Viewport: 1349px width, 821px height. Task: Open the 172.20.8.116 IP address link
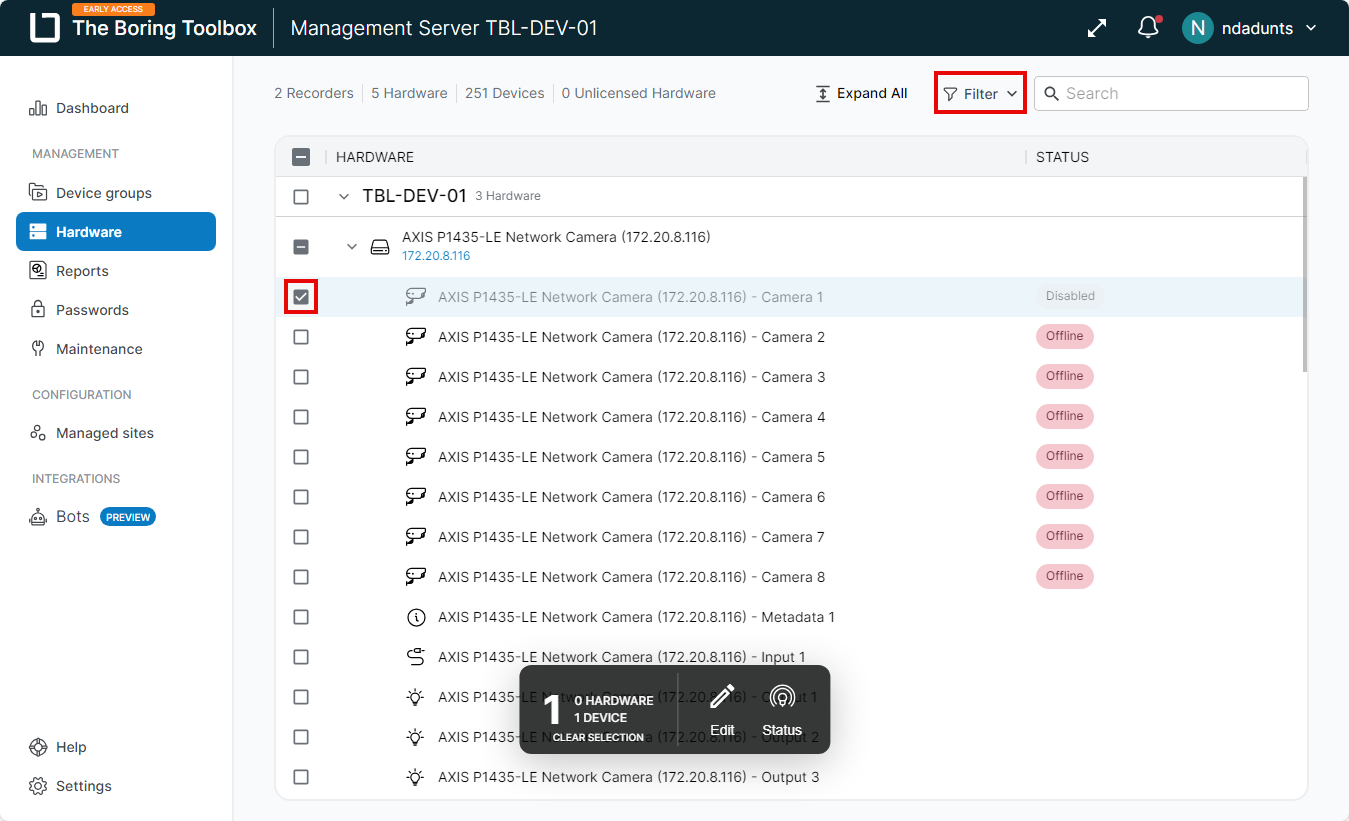point(436,256)
